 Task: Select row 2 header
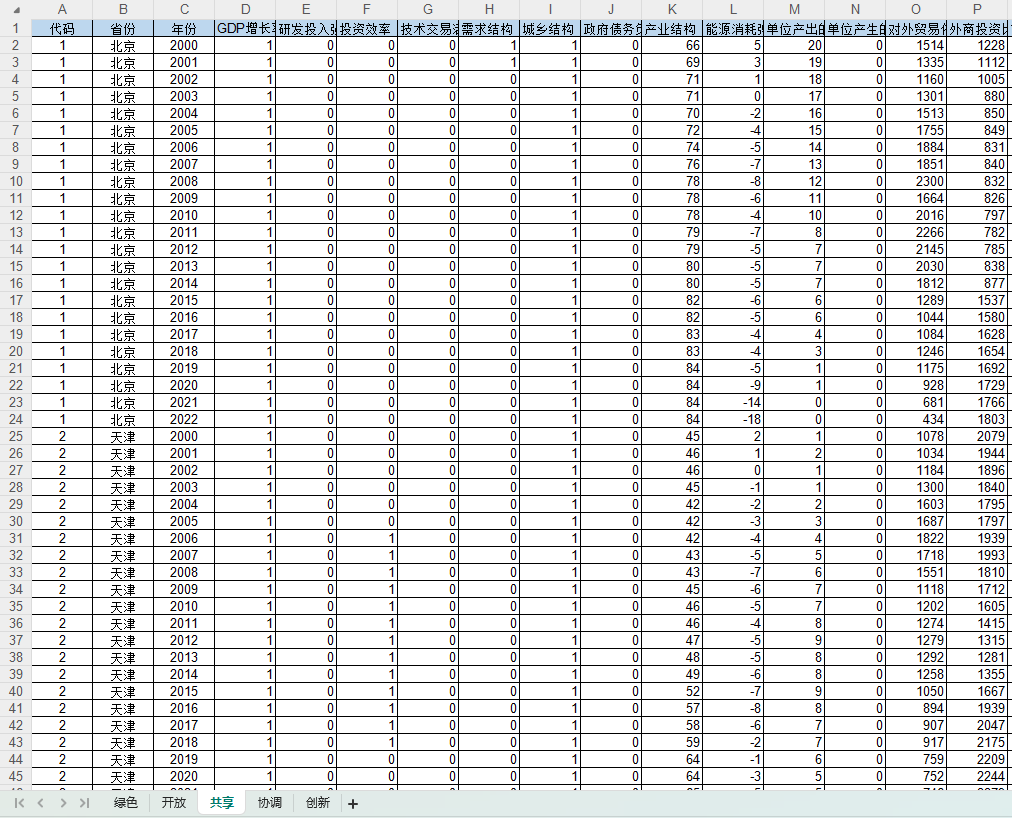[x=15, y=46]
